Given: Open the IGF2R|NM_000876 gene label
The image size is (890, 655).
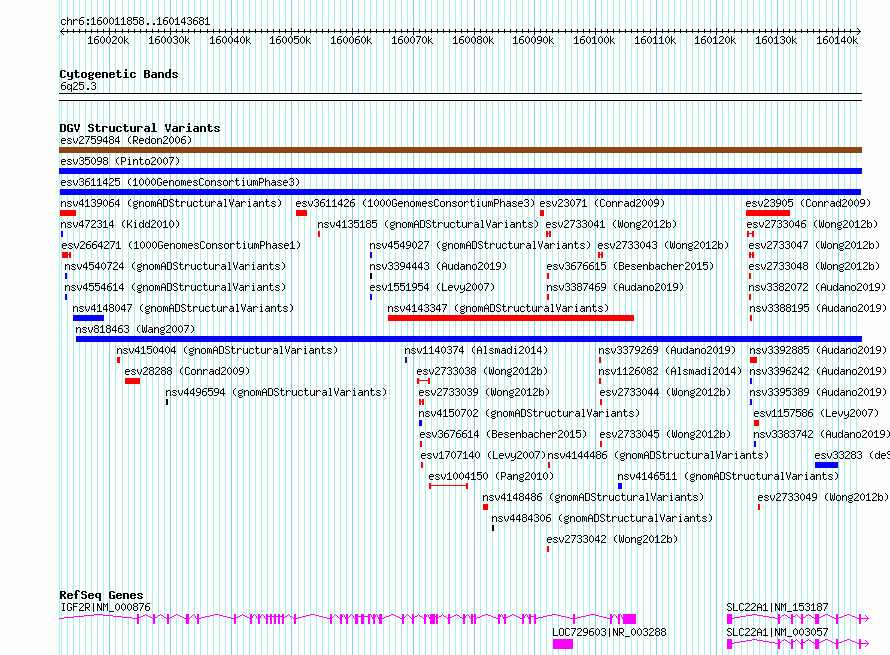Looking at the screenshot, I should [106, 607].
